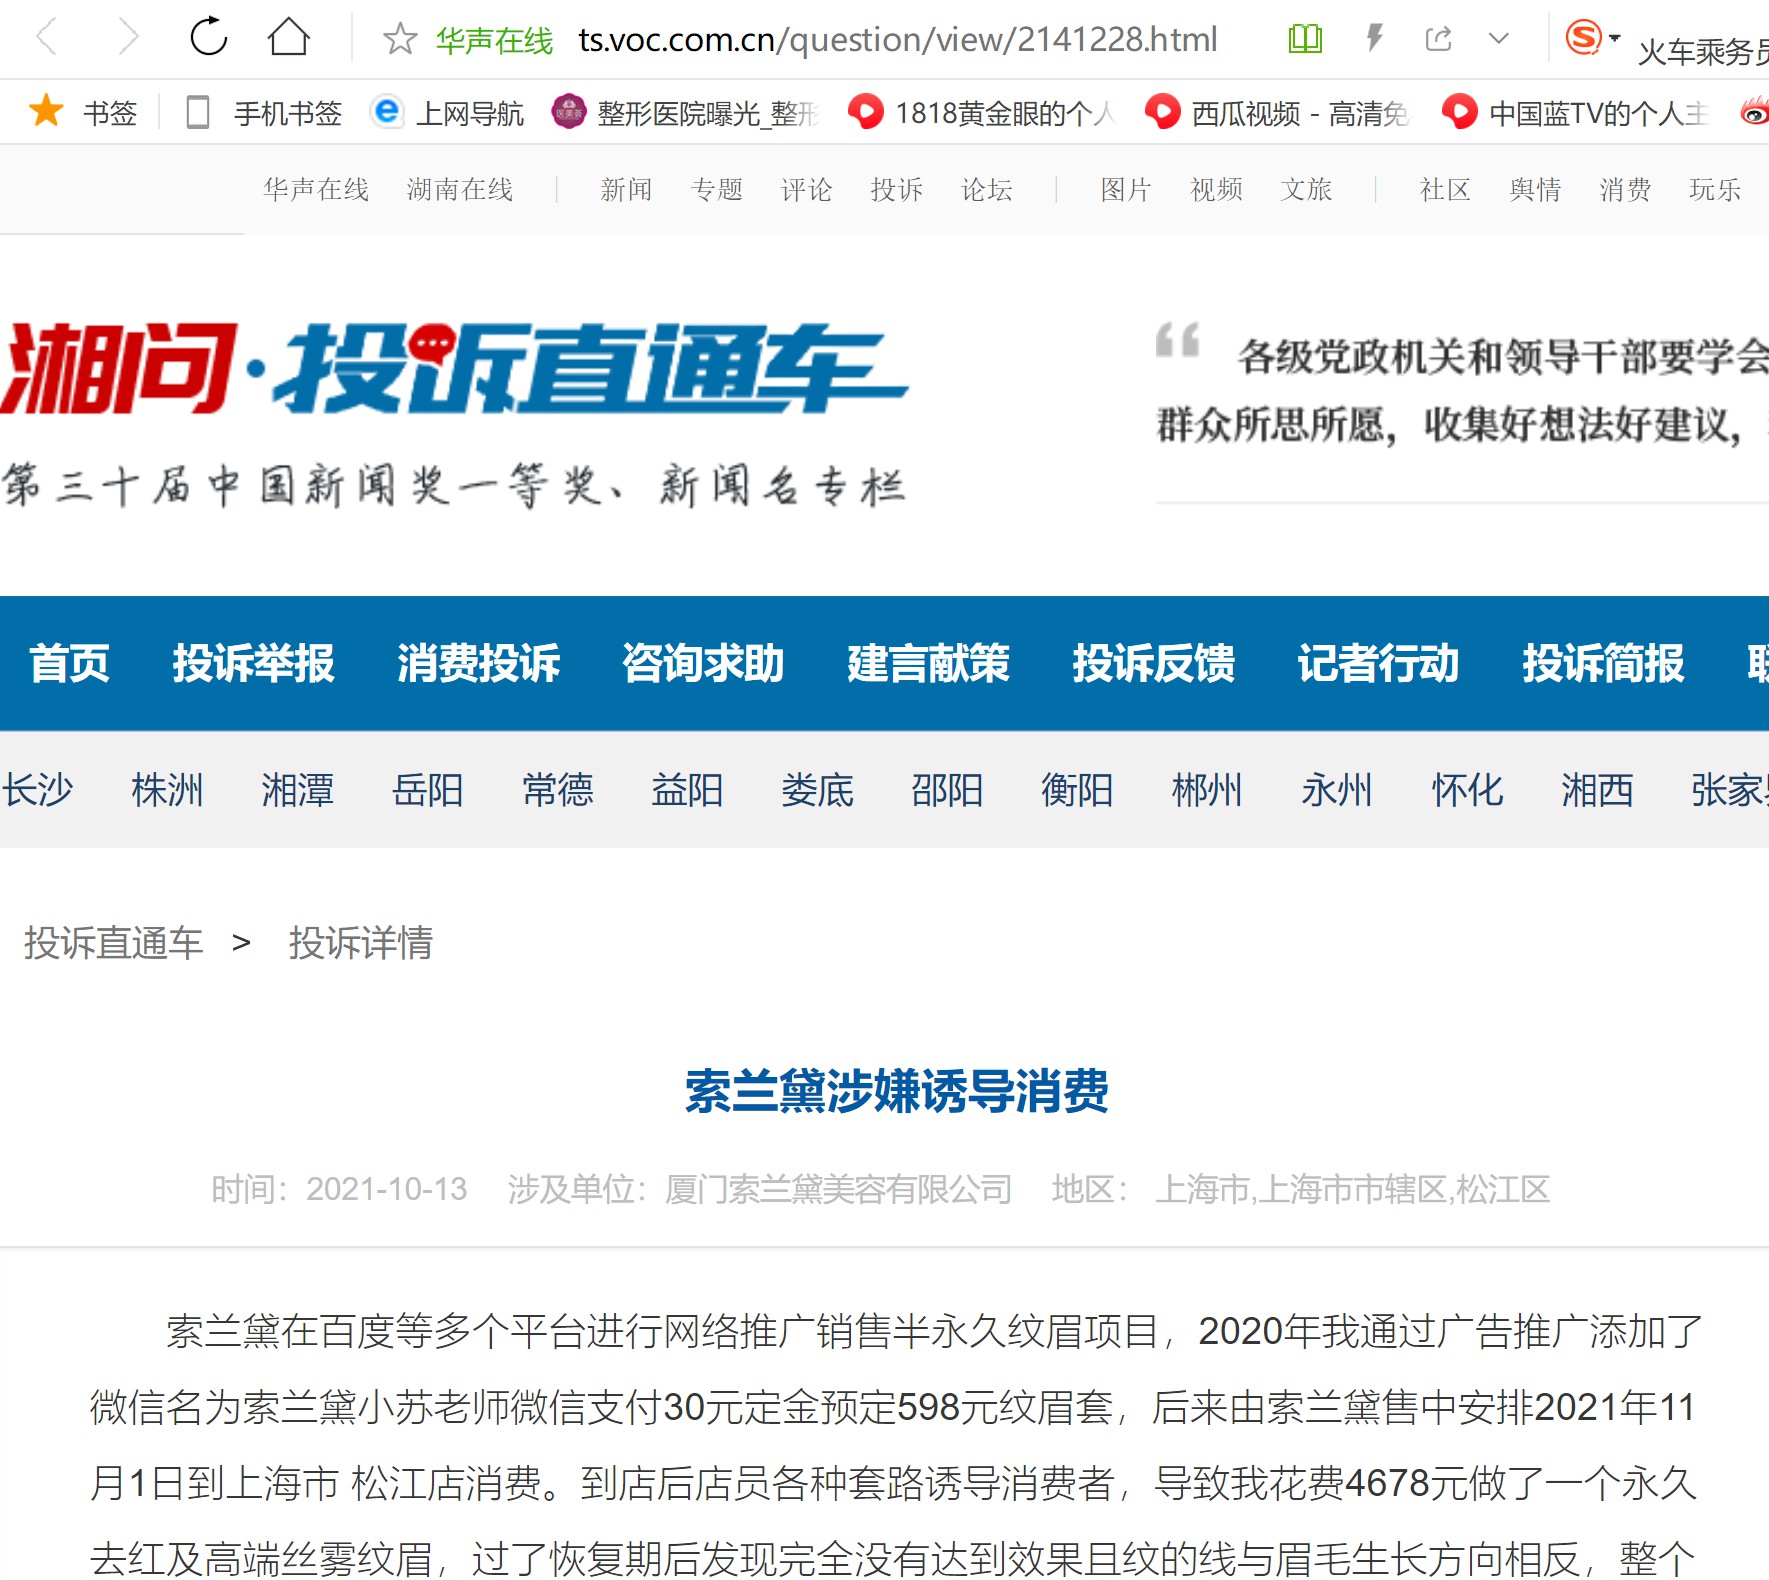Click article title 索兰黛涉嫌诱导消费

tap(897, 1091)
